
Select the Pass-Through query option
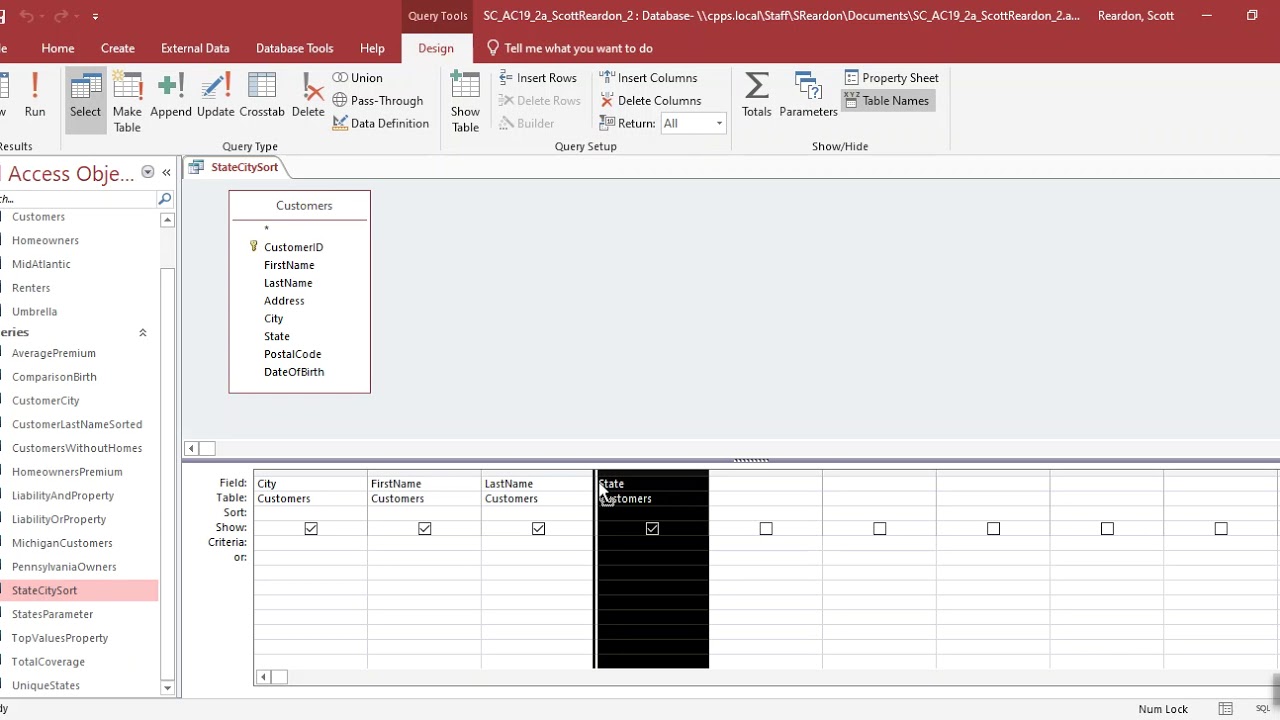378,100
